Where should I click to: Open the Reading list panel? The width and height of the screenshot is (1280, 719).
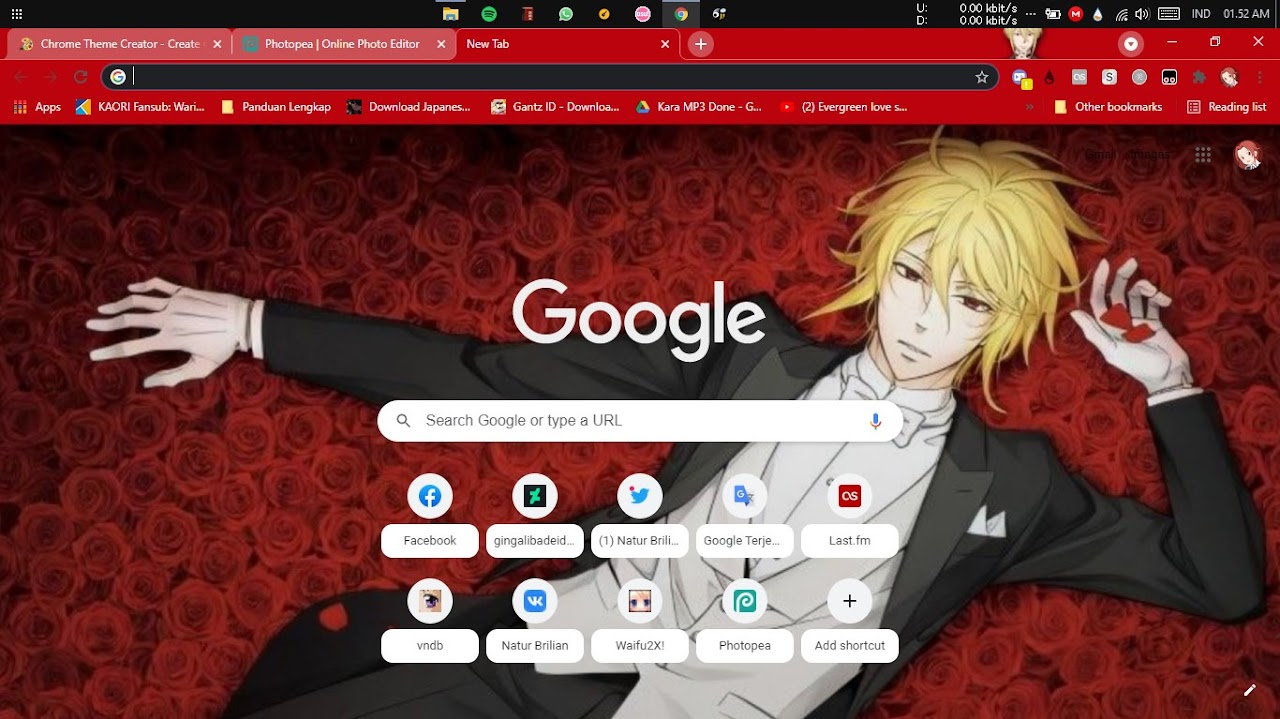pos(1226,107)
